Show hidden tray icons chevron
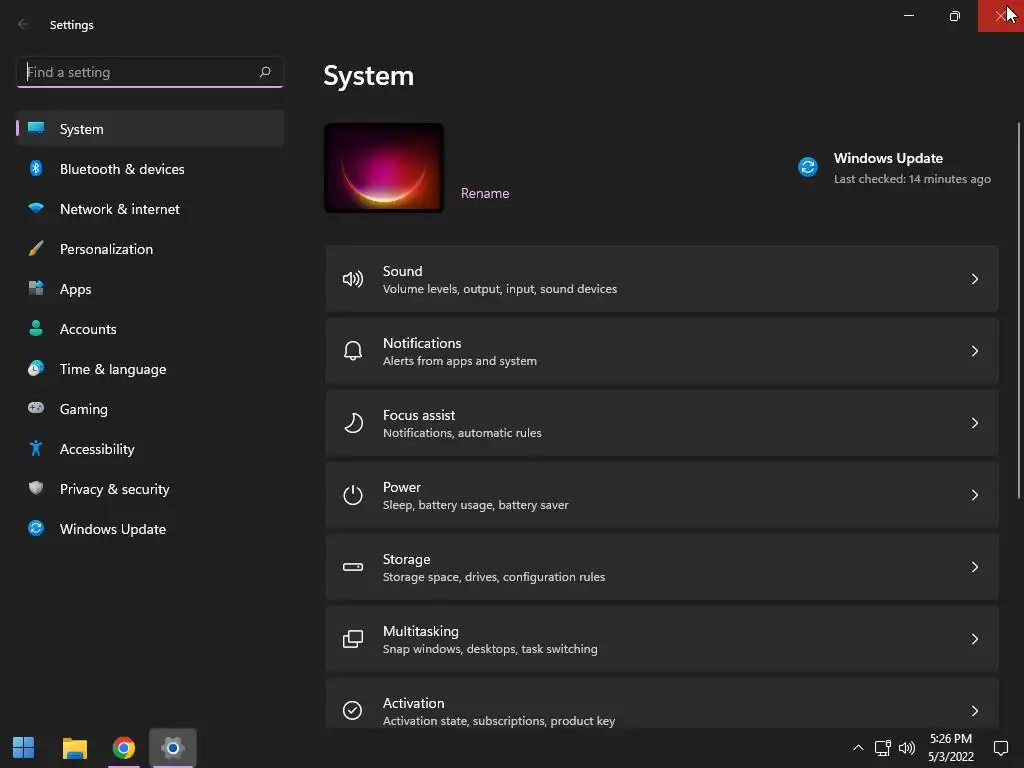The width and height of the screenshot is (1024, 768). (x=858, y=748)
